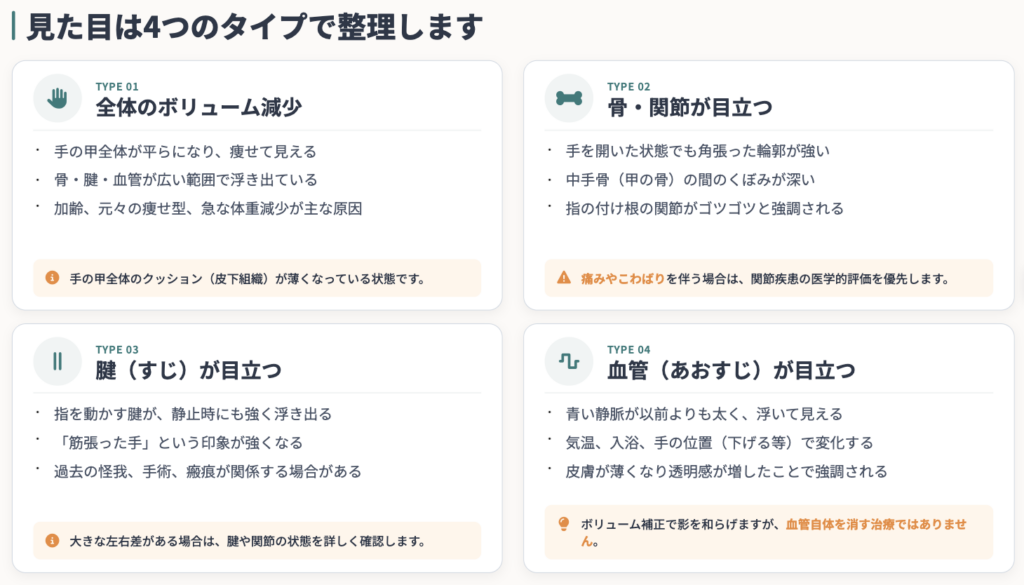1024x585 pixels.
Task: Select the 骨・関節が目立つ heading
Action: pos(690,107)
